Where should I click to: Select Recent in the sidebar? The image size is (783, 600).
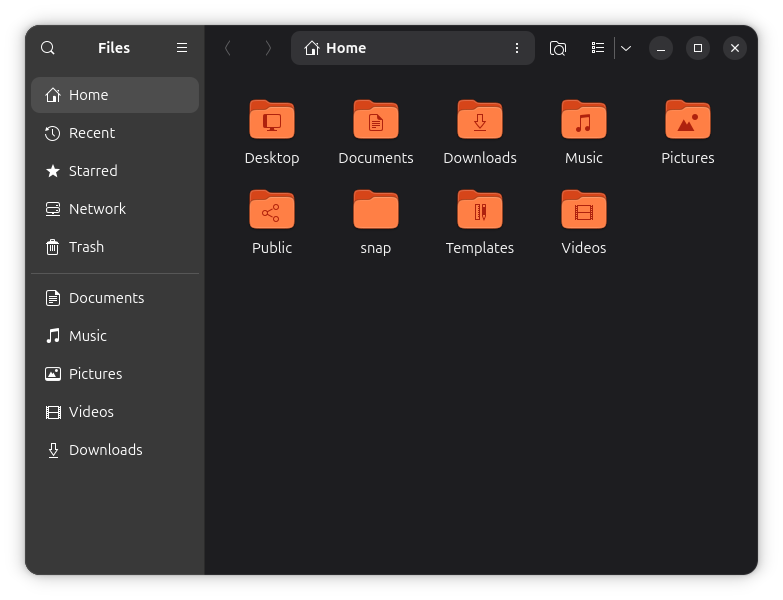115,133
